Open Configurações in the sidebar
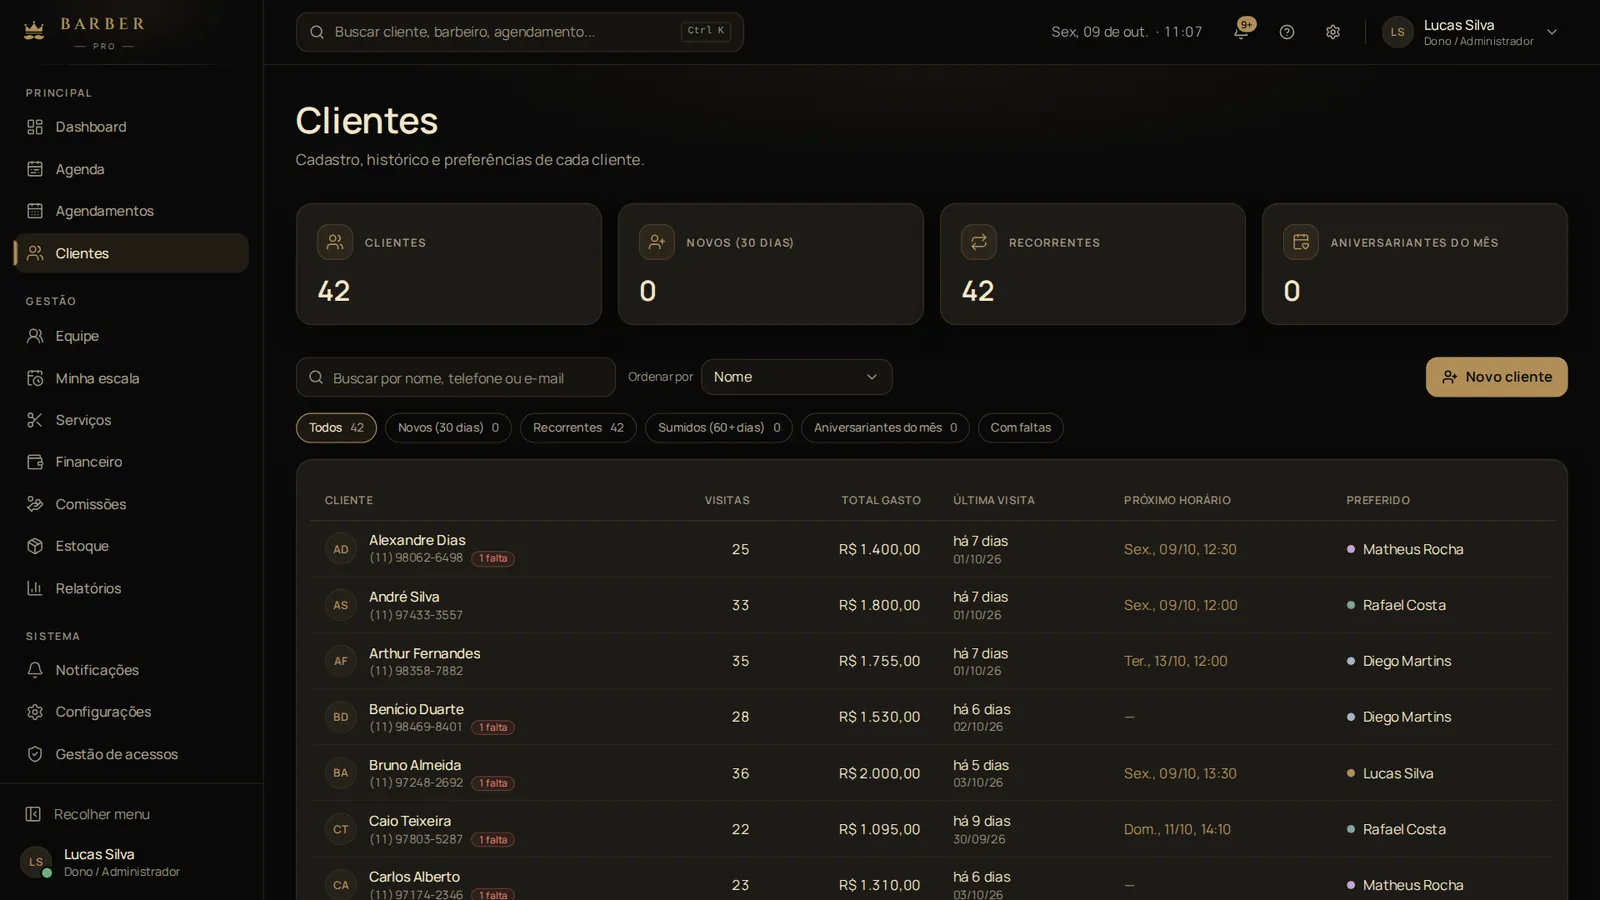 pos(131,712)
